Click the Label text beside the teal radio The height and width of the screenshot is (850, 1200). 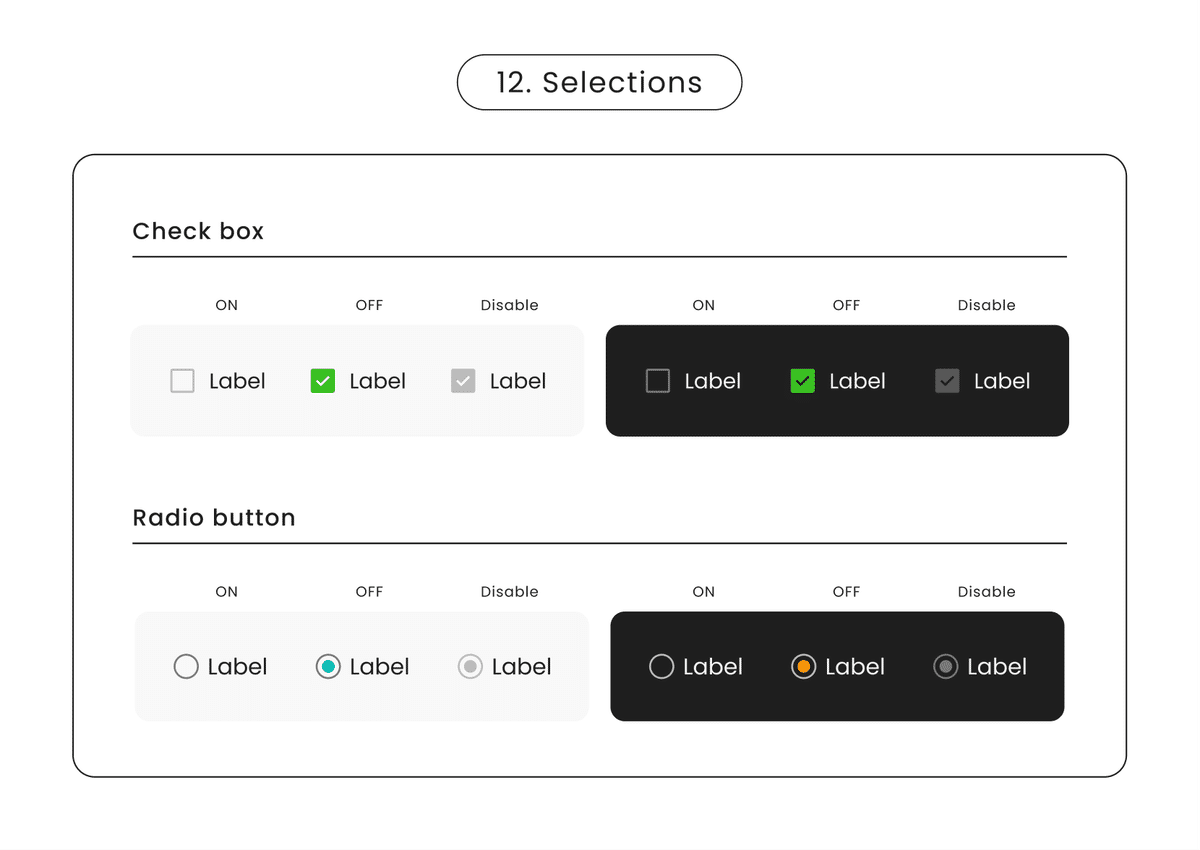379,667
